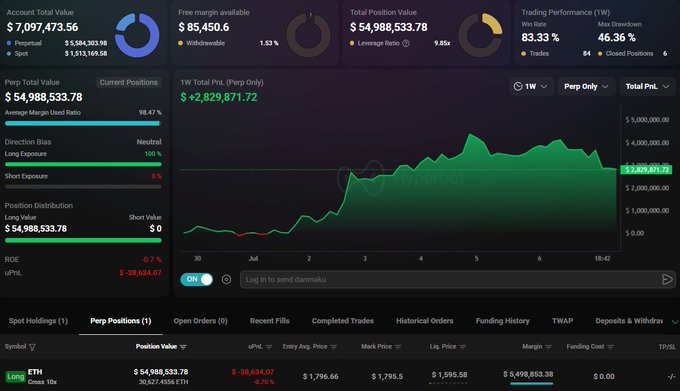Open the Funding History tab
Image resolution: width=680 pixels, height=391 pixels.
coord(503,321)
